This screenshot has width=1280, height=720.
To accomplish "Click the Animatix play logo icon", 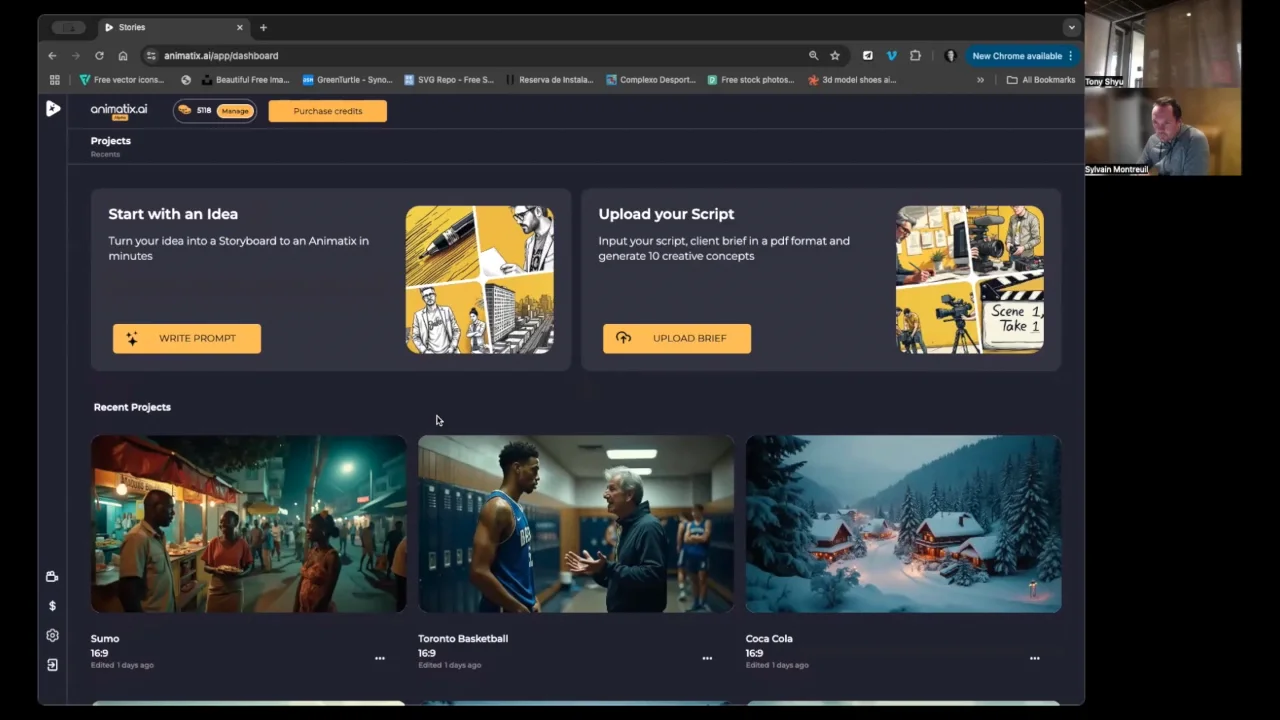I will [x=53, y=109].
